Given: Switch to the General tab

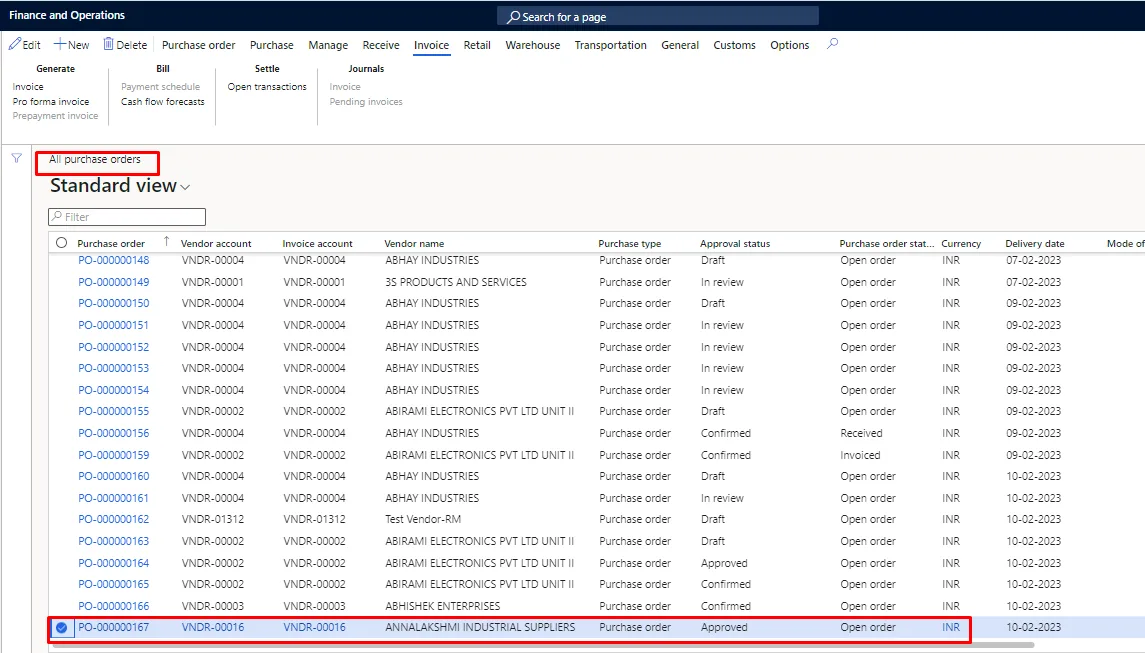Looking at the screenshot, I should tap(680, 45).
